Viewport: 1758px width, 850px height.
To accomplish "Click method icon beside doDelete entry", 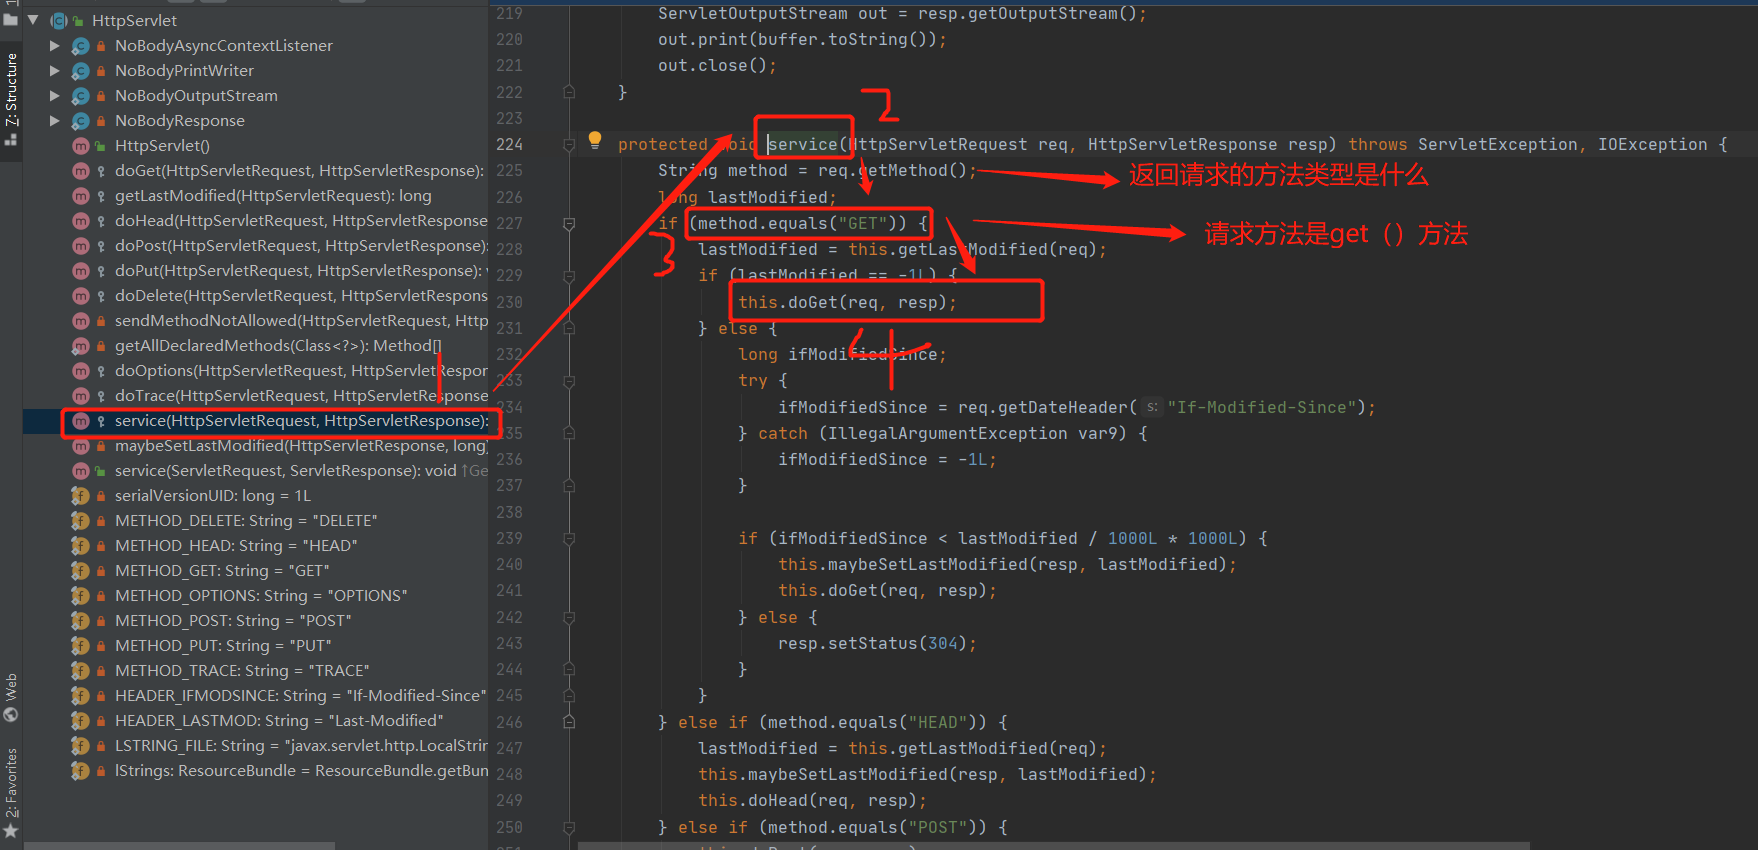I will point(81,296).
